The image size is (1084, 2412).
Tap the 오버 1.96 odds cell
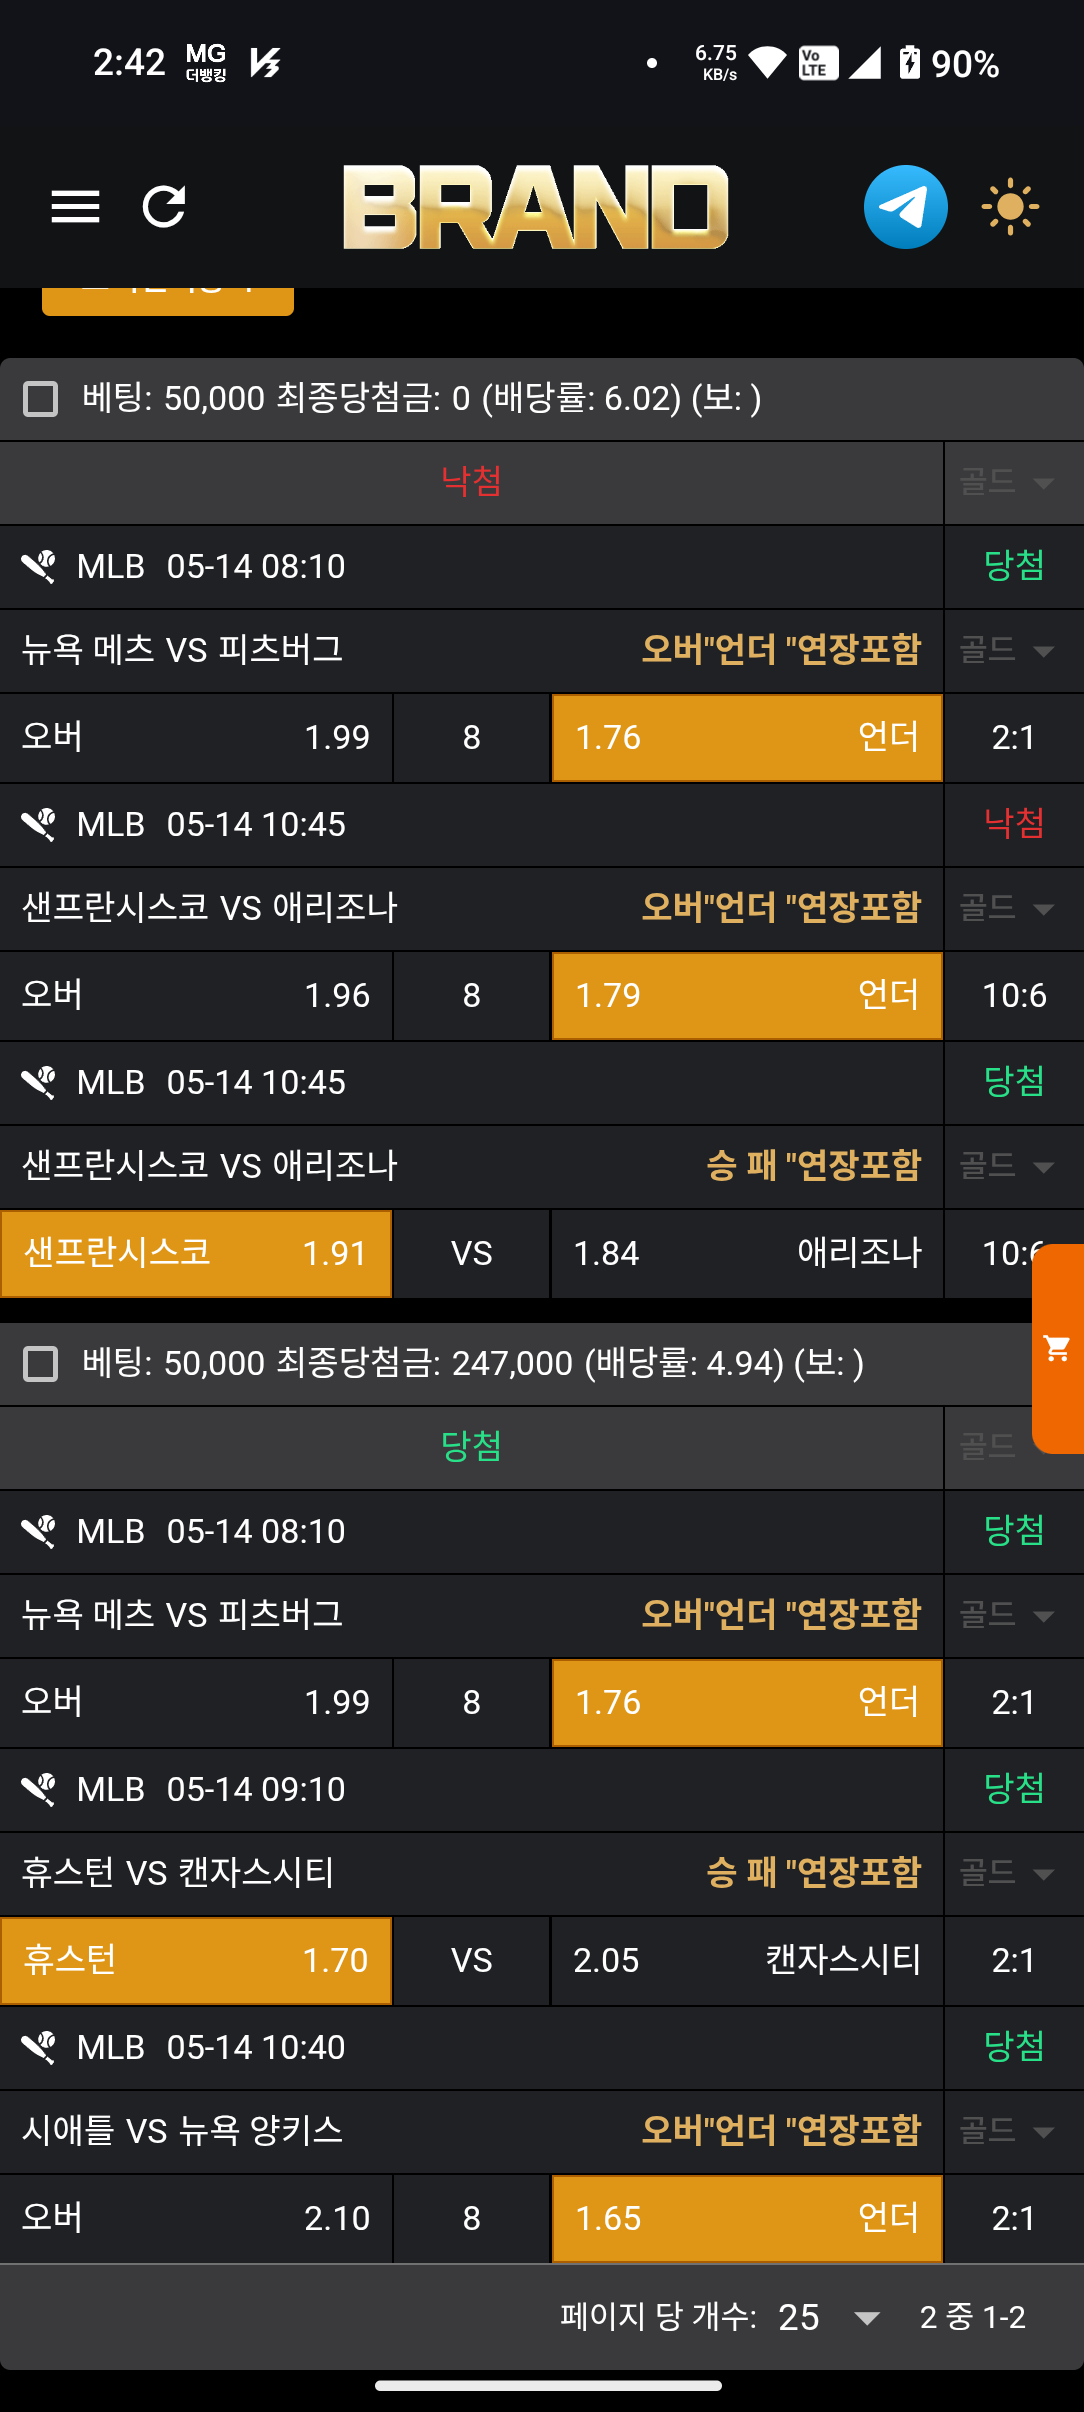[x=196, y=996]
